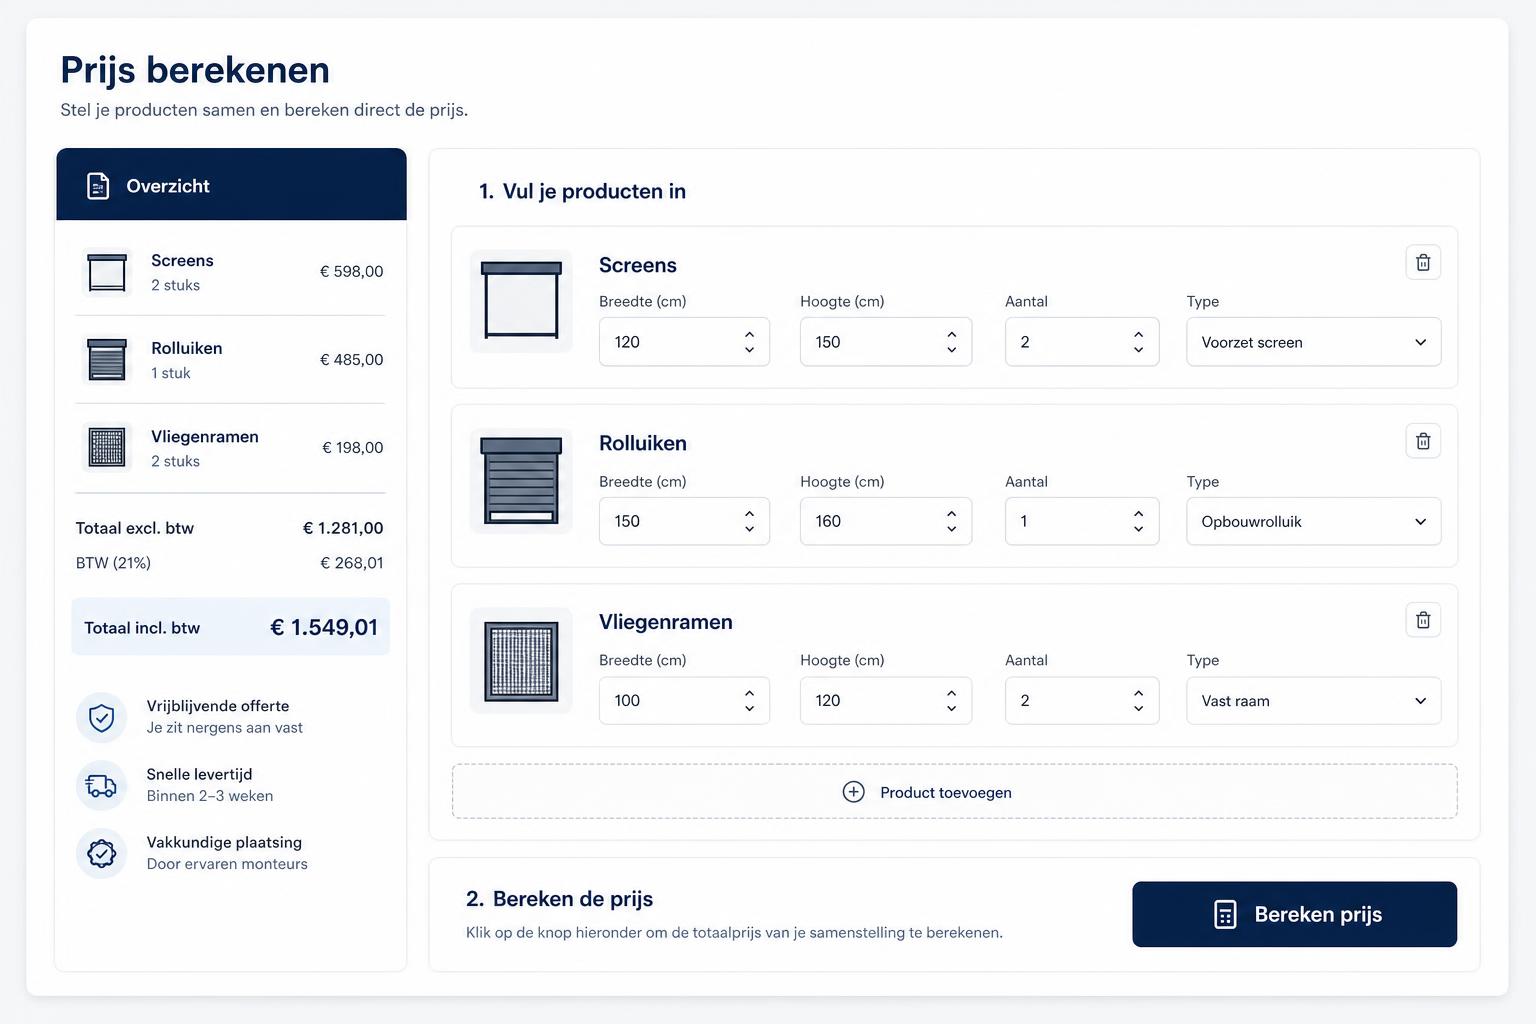
Task: Open the Vliegenramen Type dropdown
Action: pyautogui.click(x=1313, y=701)
